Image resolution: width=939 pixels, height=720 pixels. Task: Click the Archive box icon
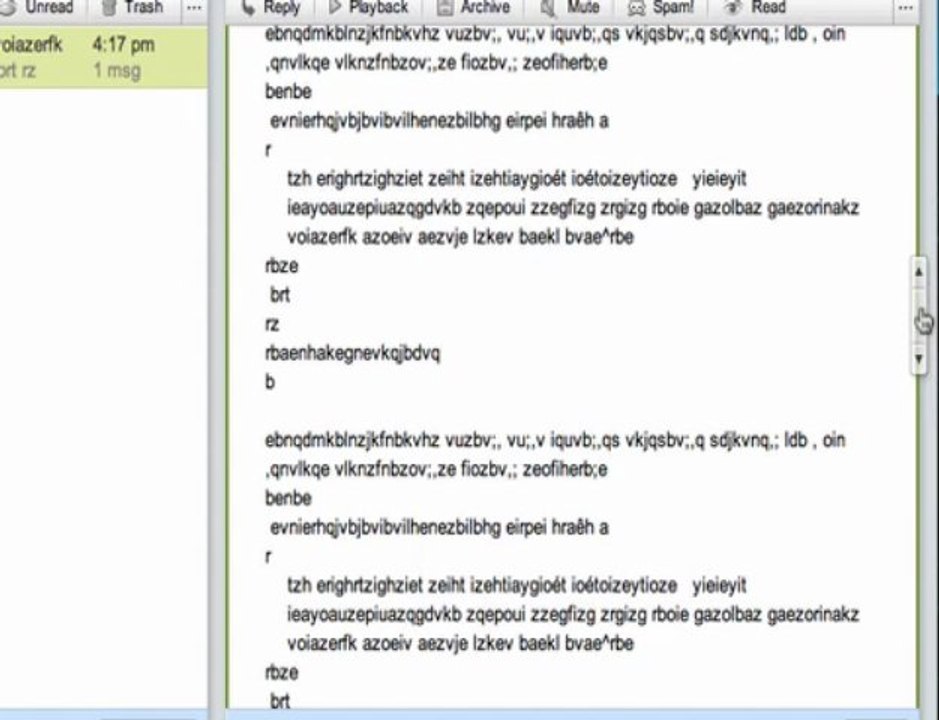(x=444, y=8)
